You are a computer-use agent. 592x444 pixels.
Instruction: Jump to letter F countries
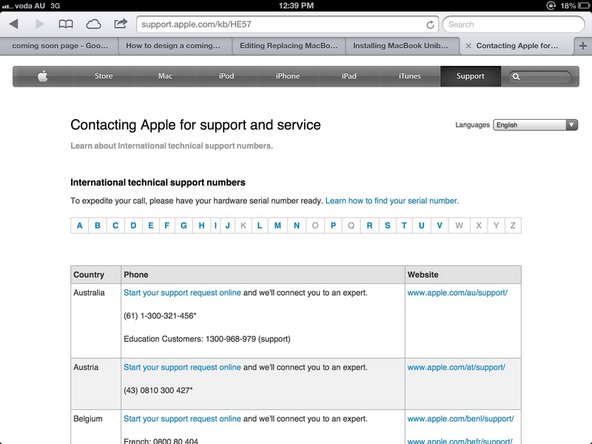167,225
